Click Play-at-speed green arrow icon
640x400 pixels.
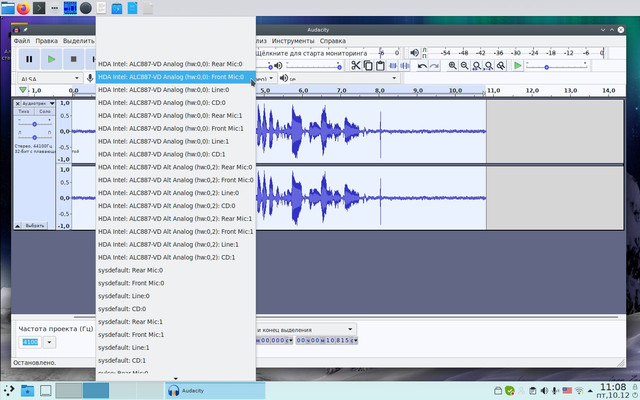click(x=518, y=65)
